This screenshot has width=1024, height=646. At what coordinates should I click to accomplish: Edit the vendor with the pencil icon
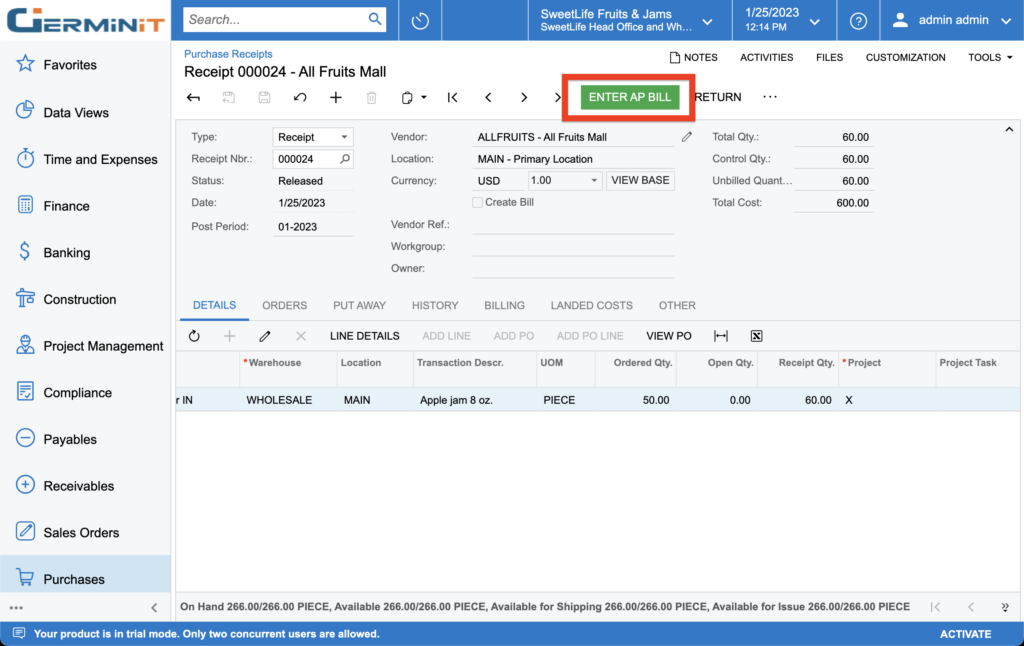pyautogui.click(x=687, y=137)
